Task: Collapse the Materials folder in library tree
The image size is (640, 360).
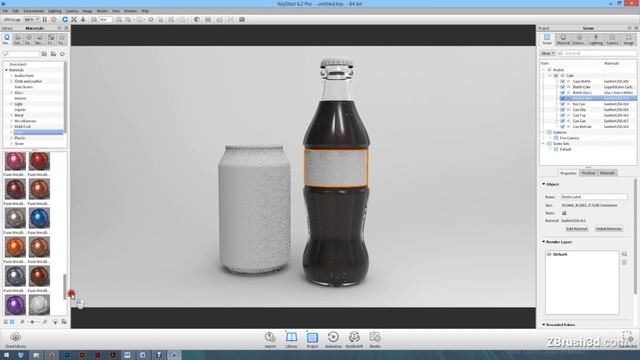Action: [x=7, y=70]
